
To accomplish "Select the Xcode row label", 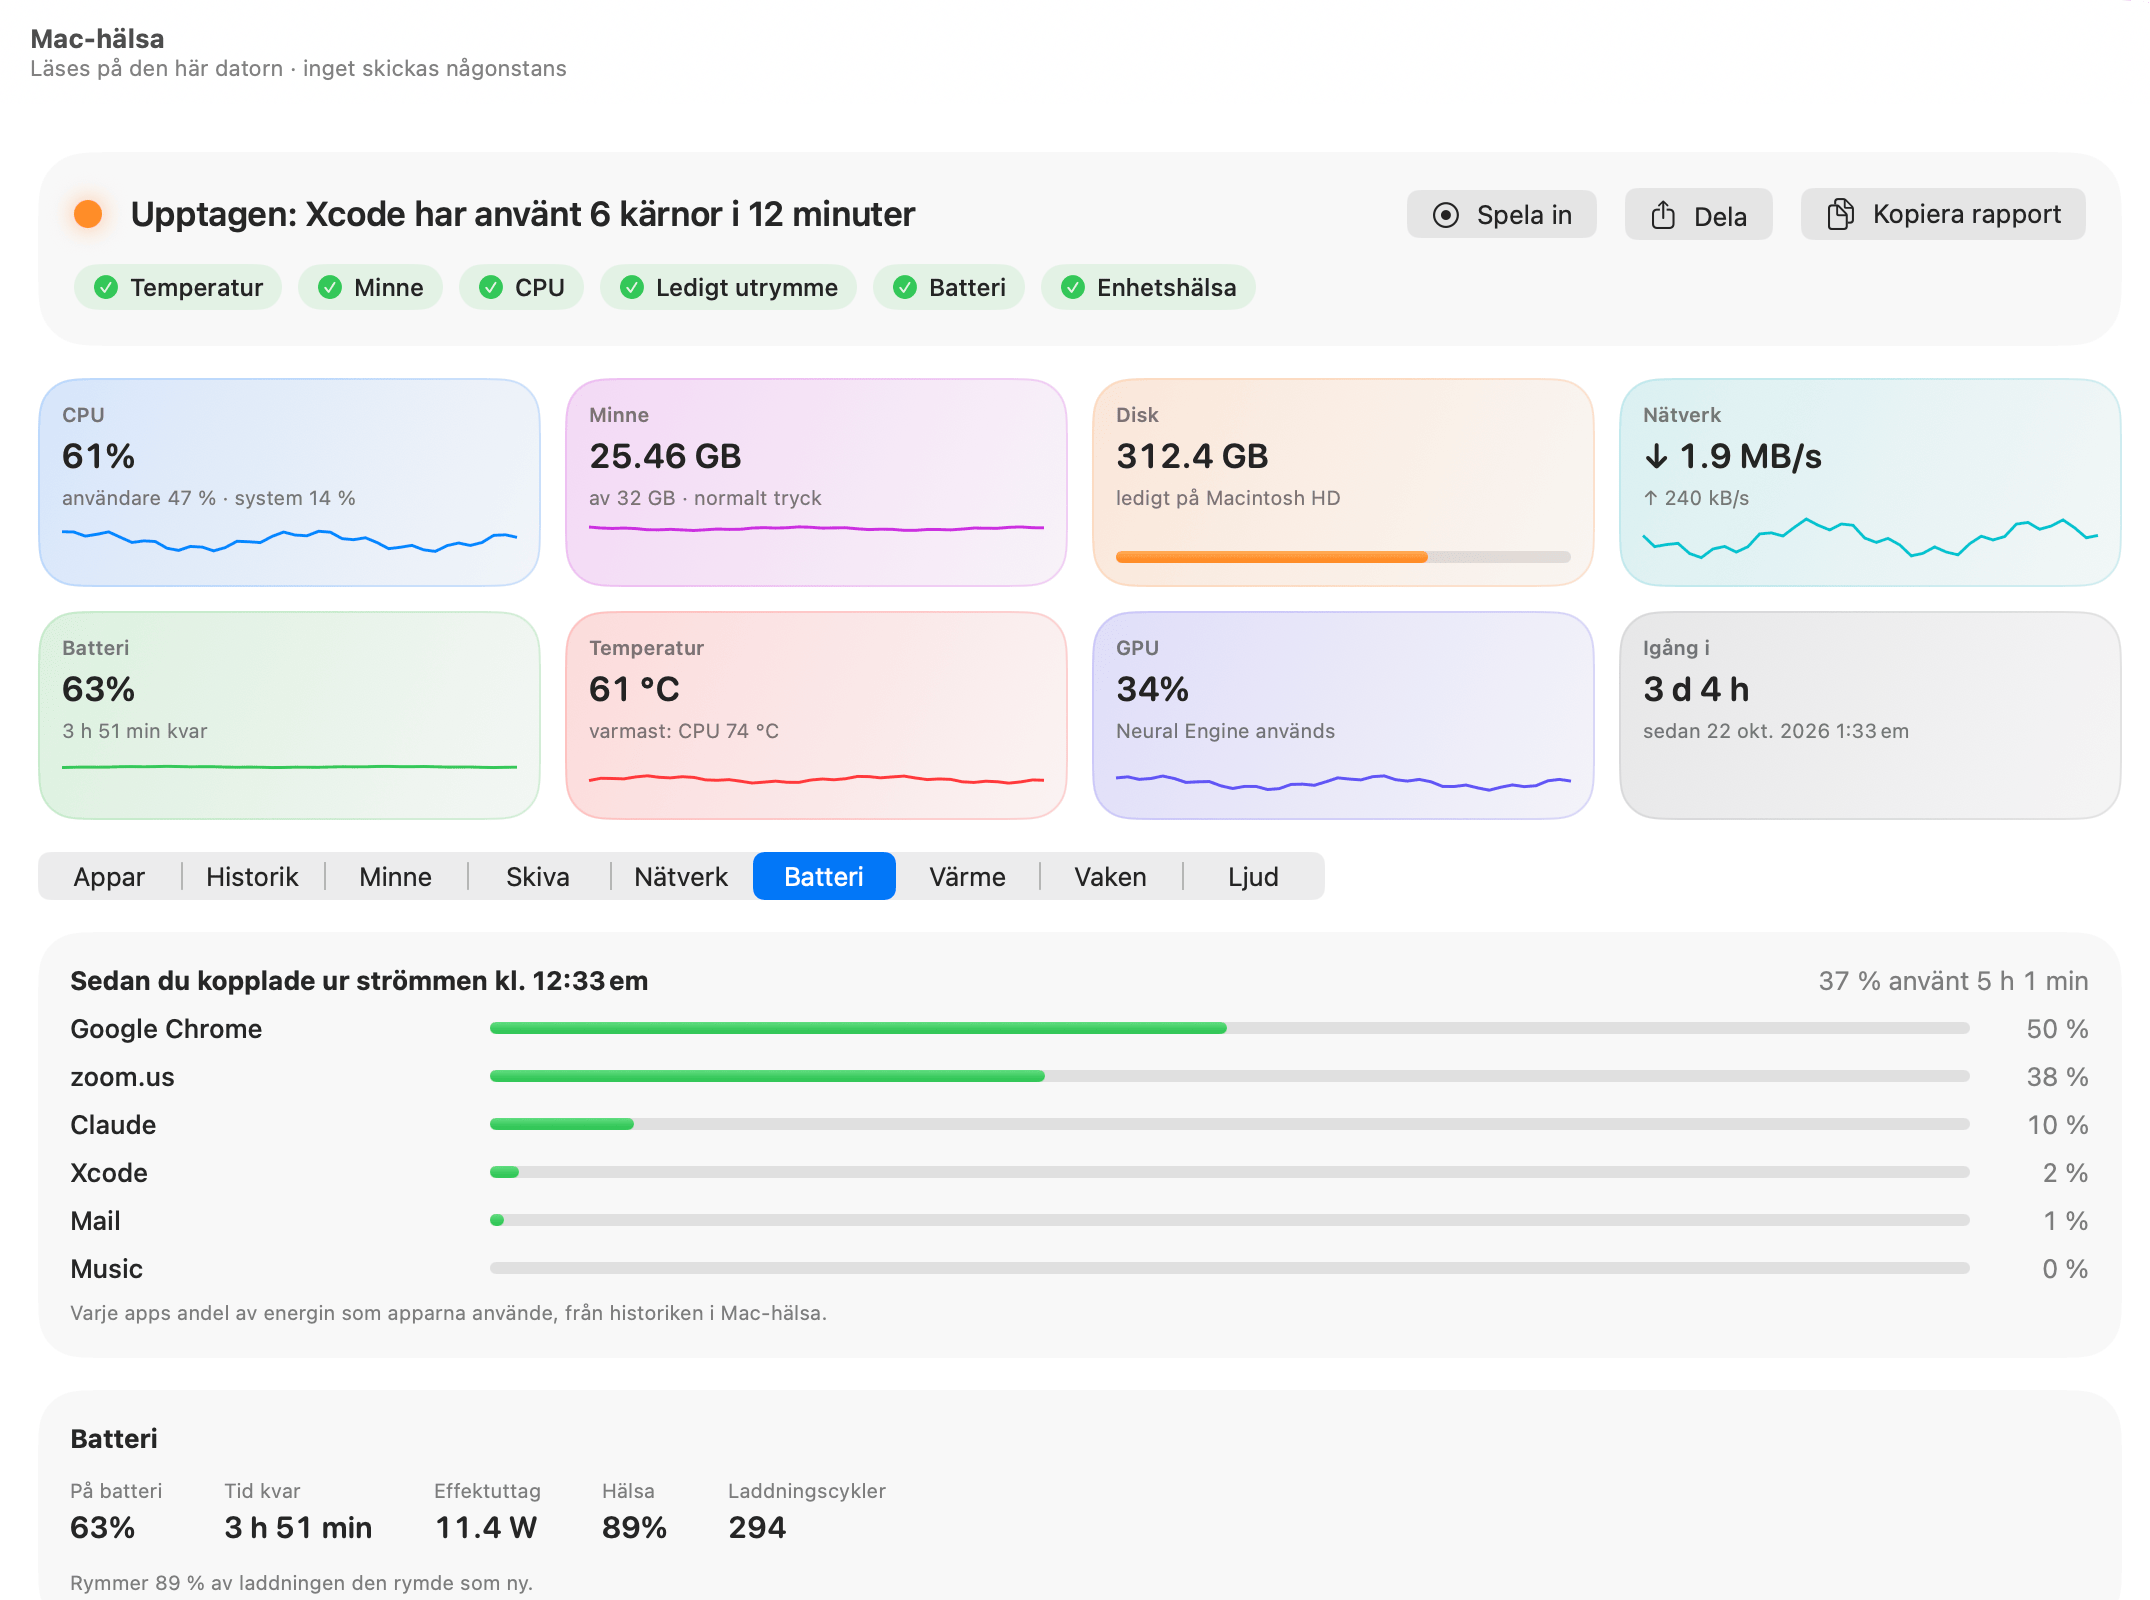I will point(109,1173).
